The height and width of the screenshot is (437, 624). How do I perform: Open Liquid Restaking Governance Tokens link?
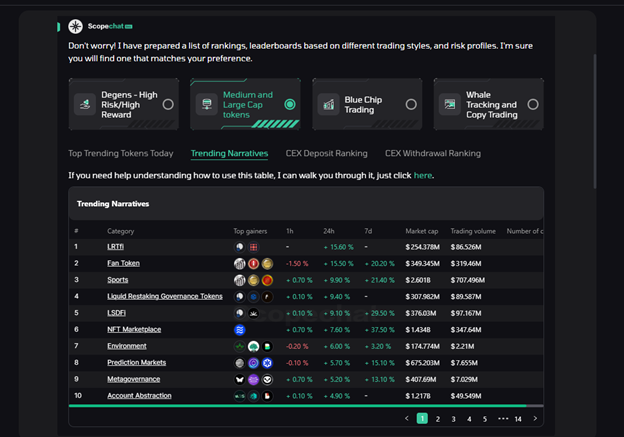pos(165,296)
